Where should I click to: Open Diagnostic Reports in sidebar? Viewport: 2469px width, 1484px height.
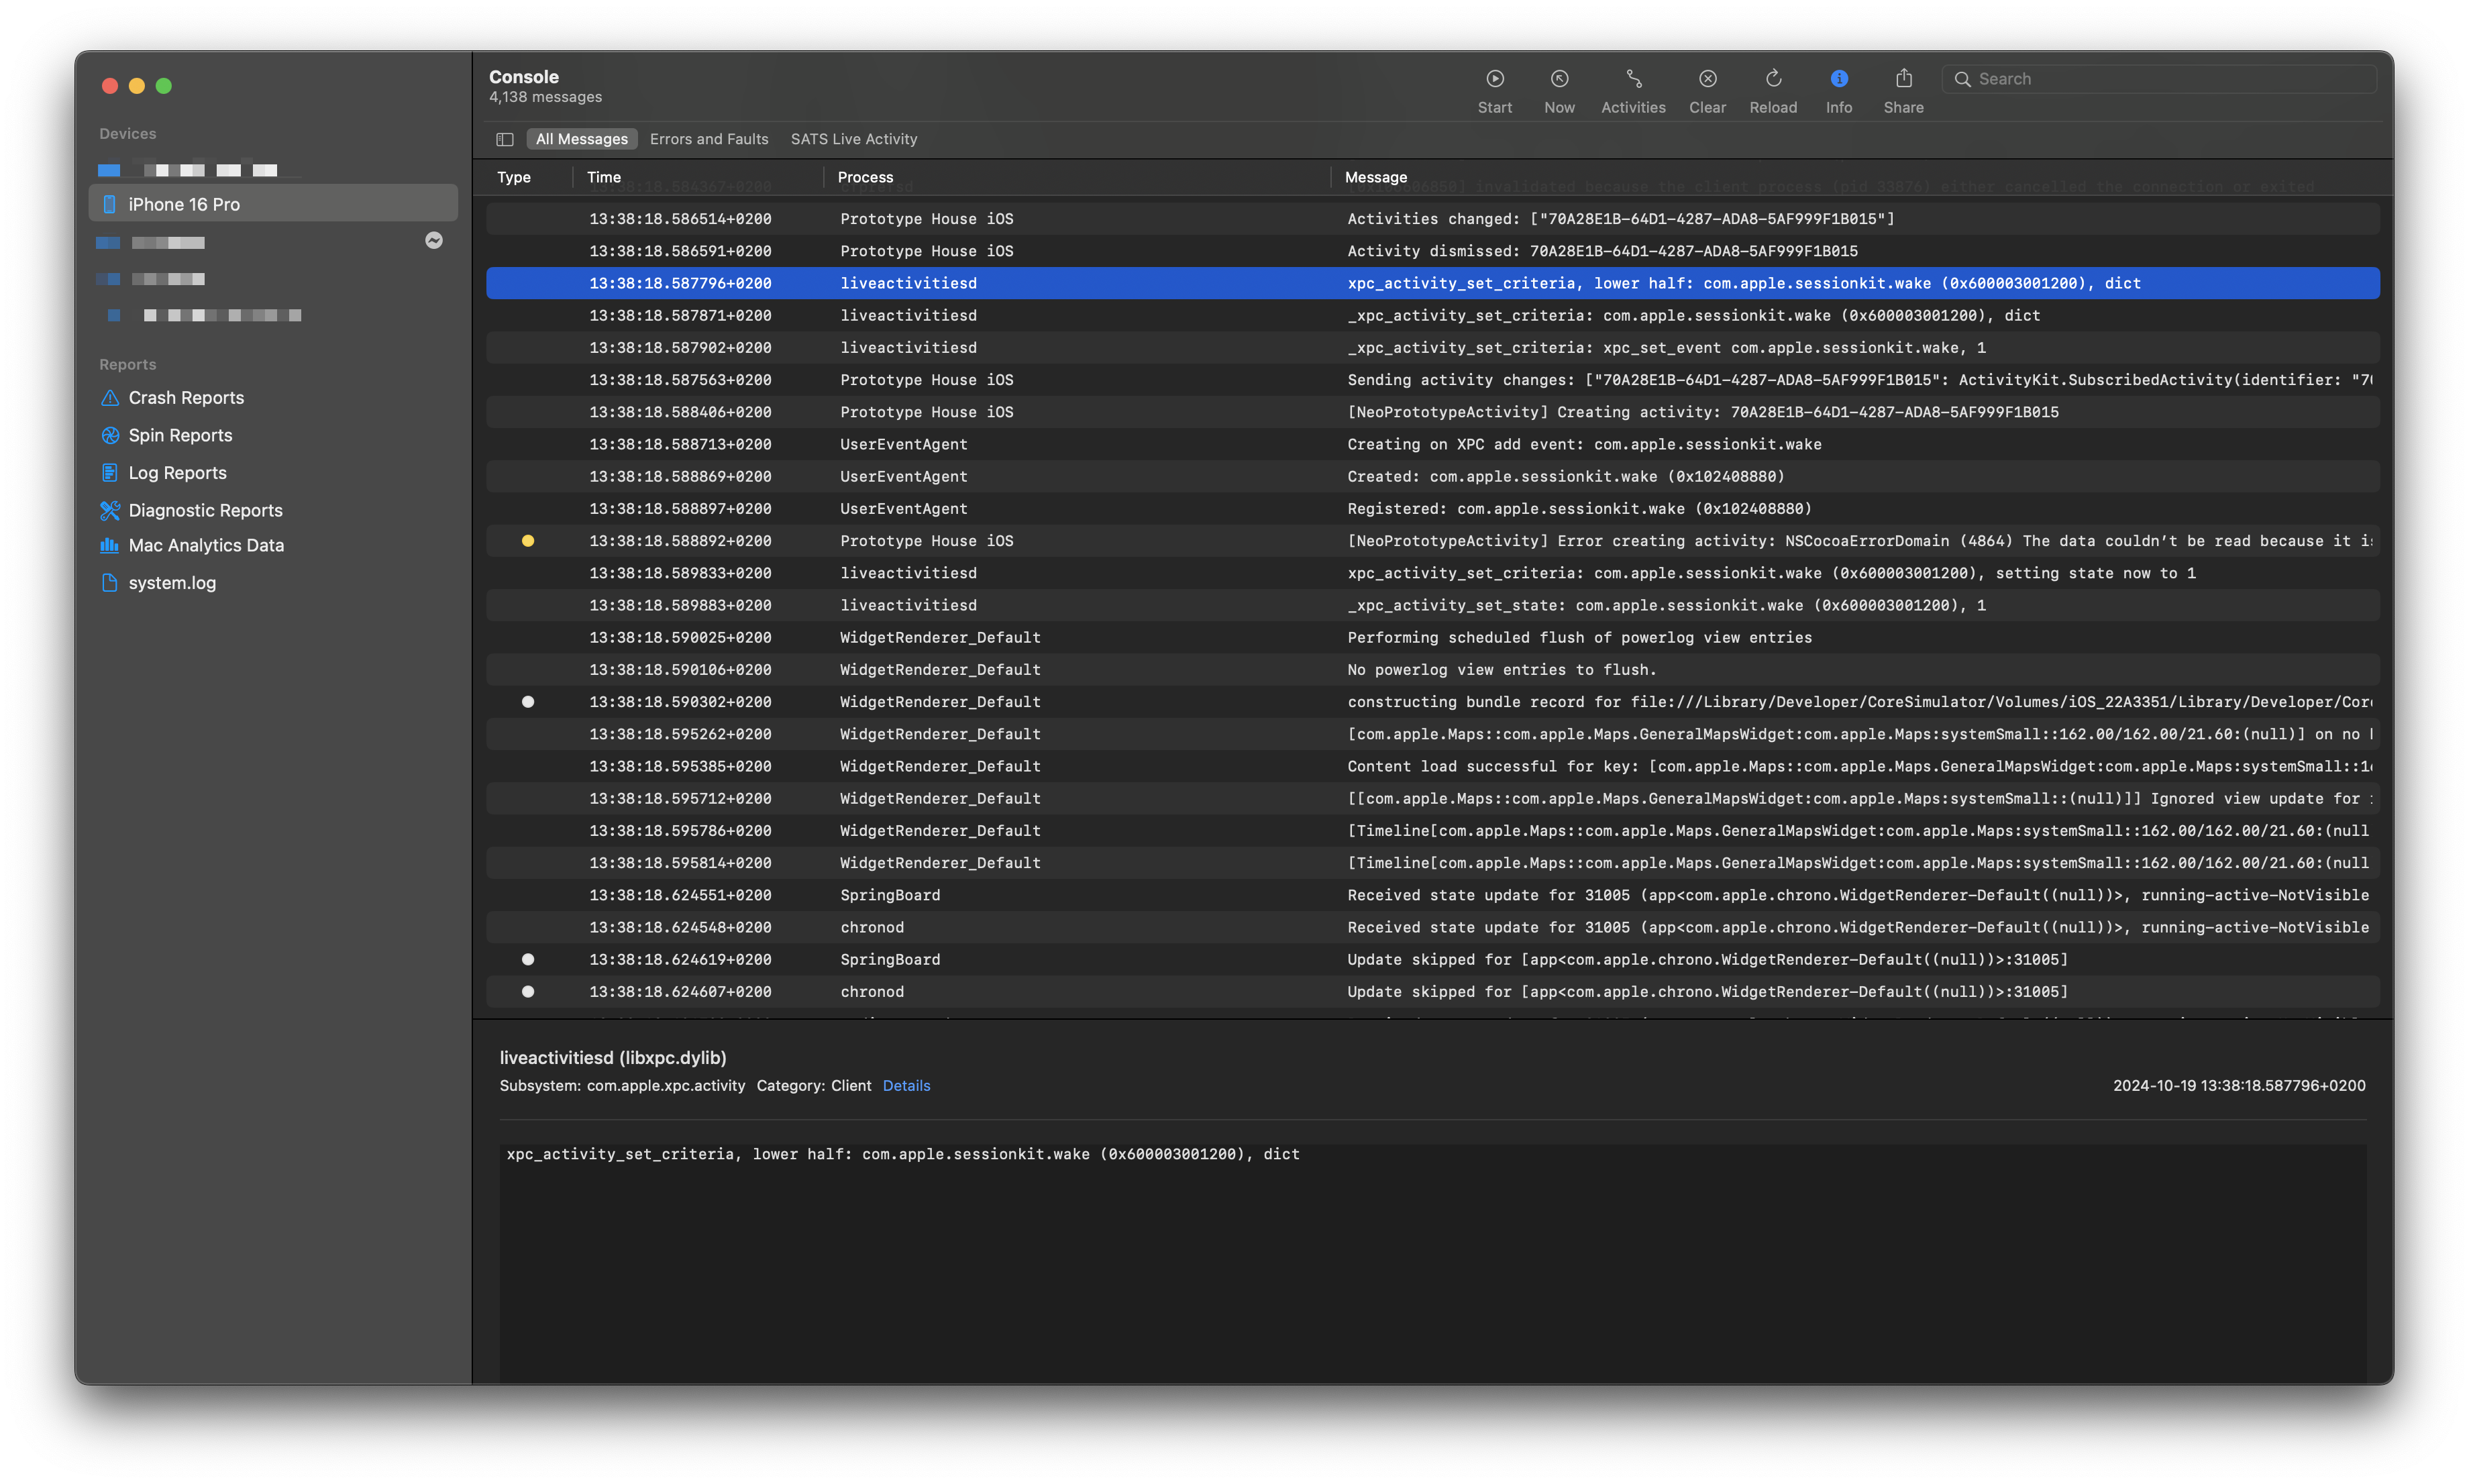(x=205, y=510)
